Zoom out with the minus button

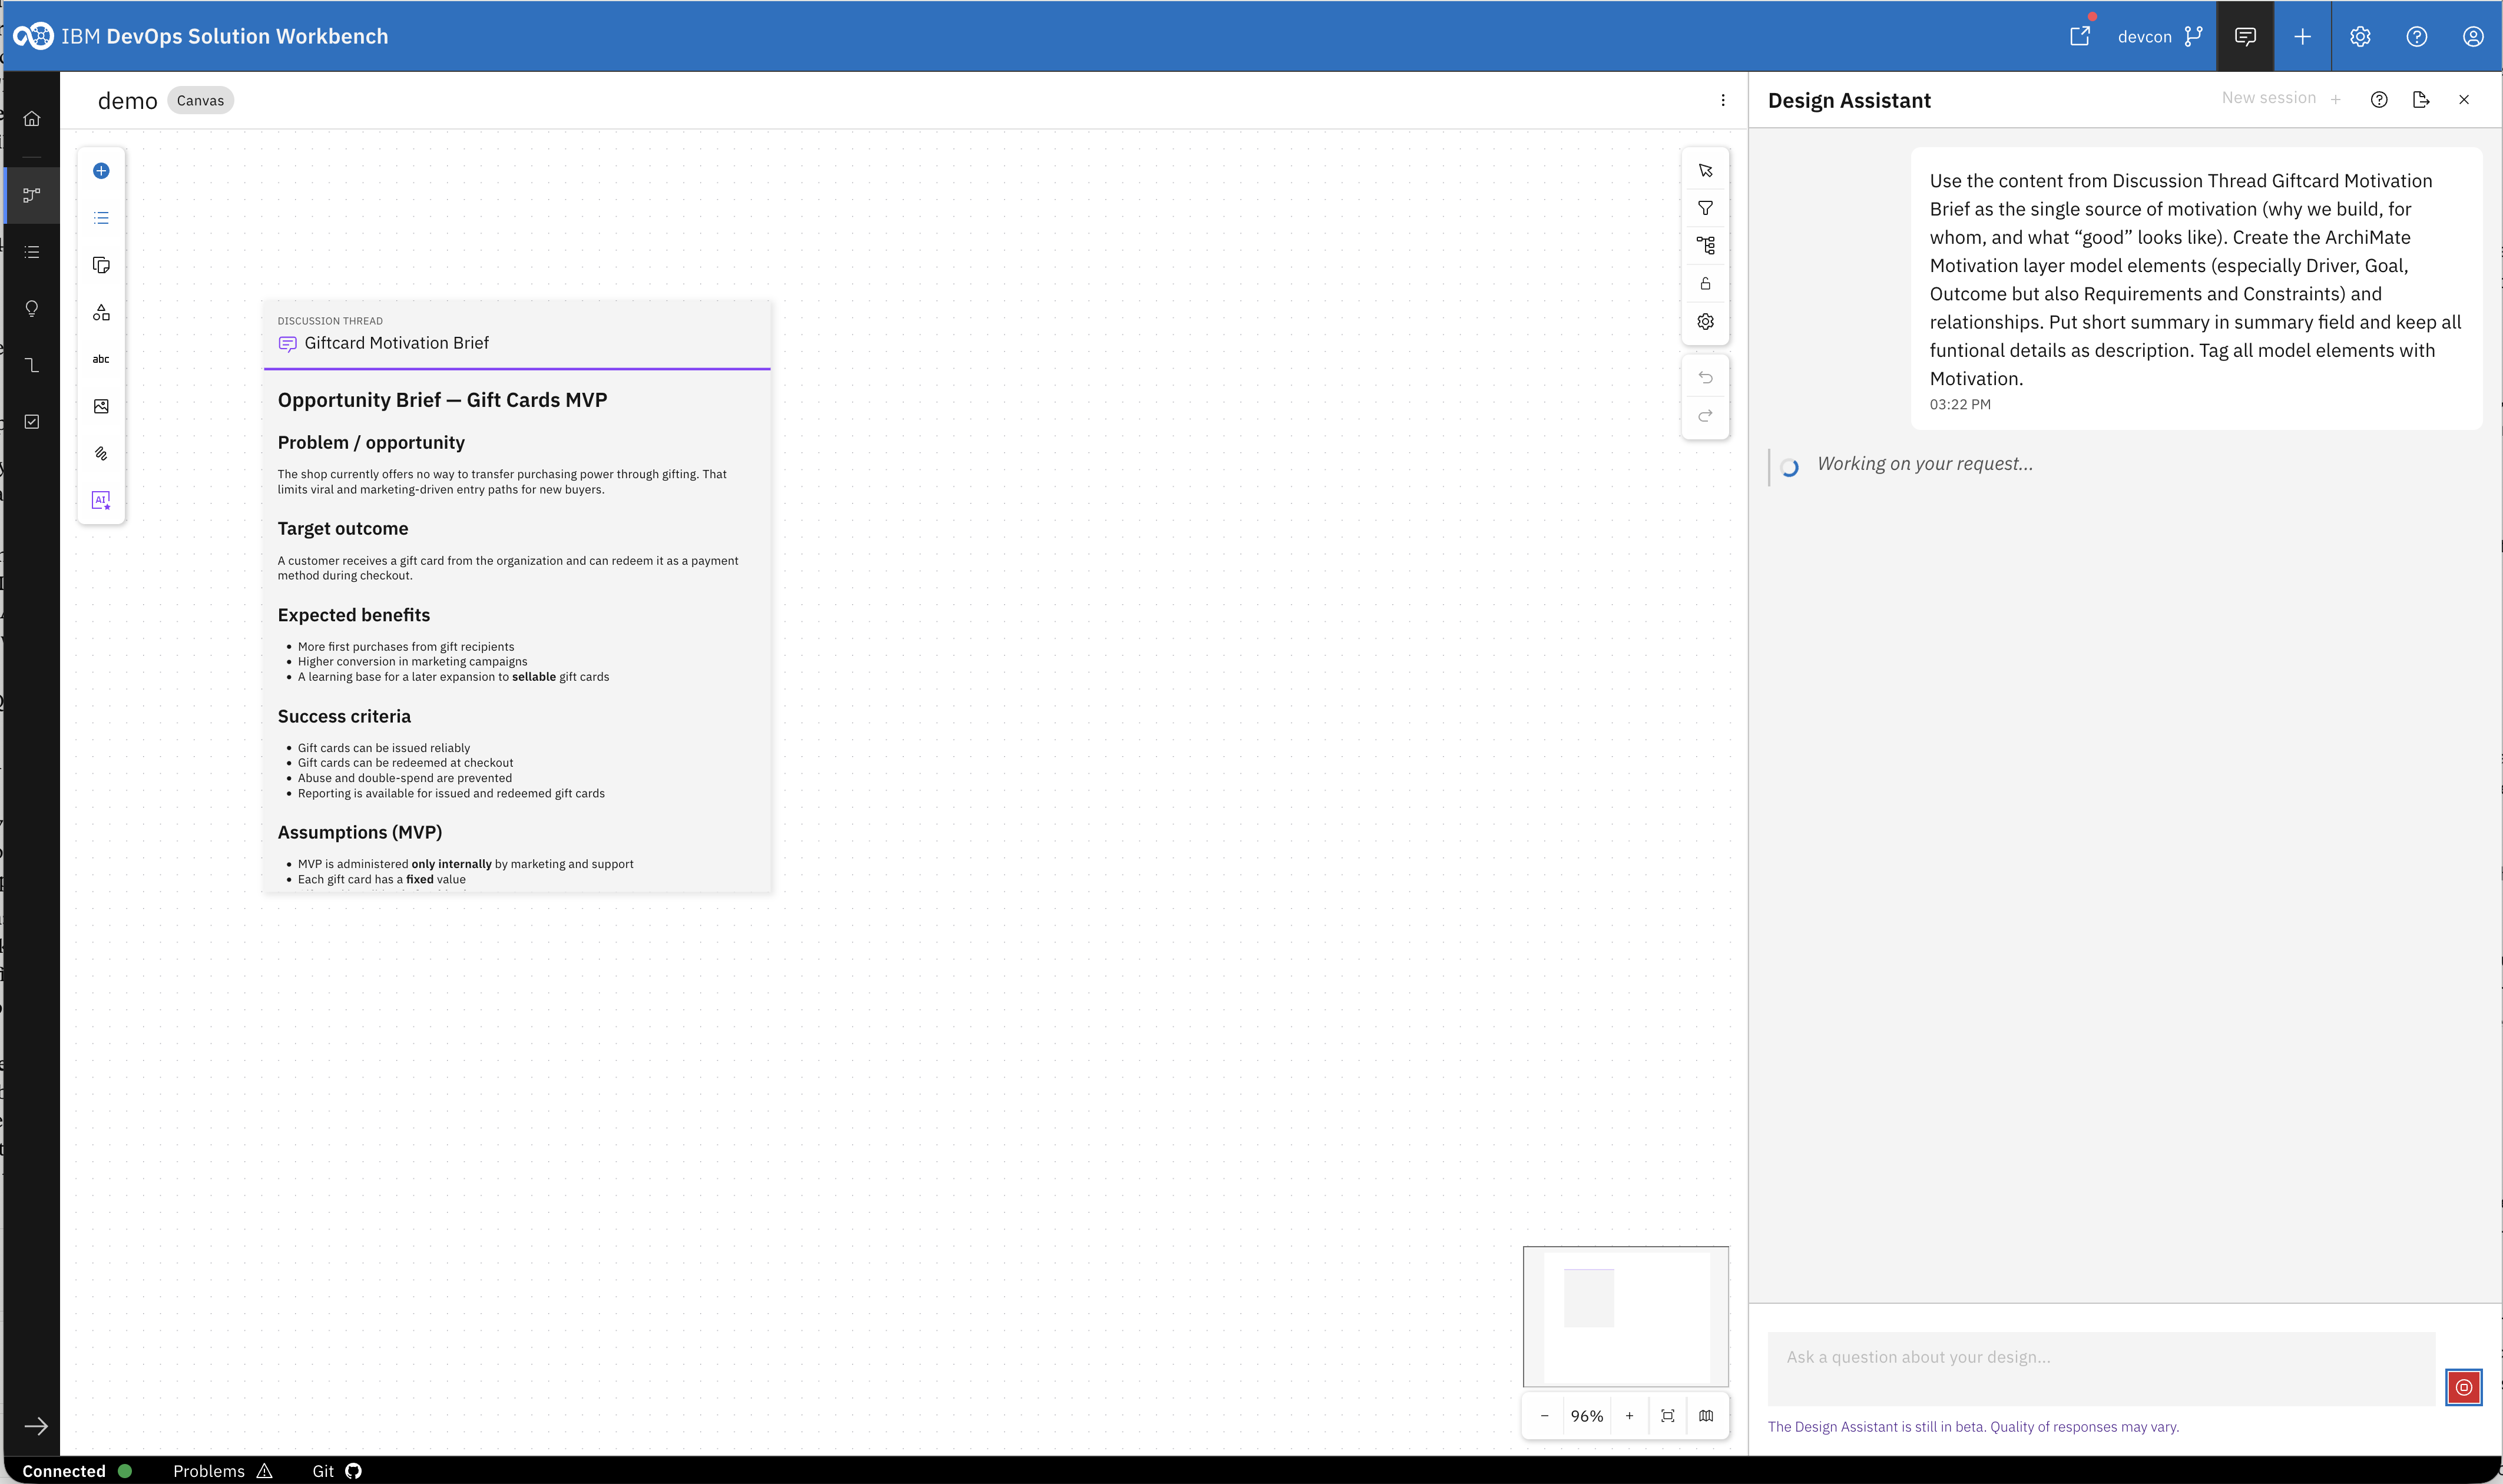point(1544,1416)
